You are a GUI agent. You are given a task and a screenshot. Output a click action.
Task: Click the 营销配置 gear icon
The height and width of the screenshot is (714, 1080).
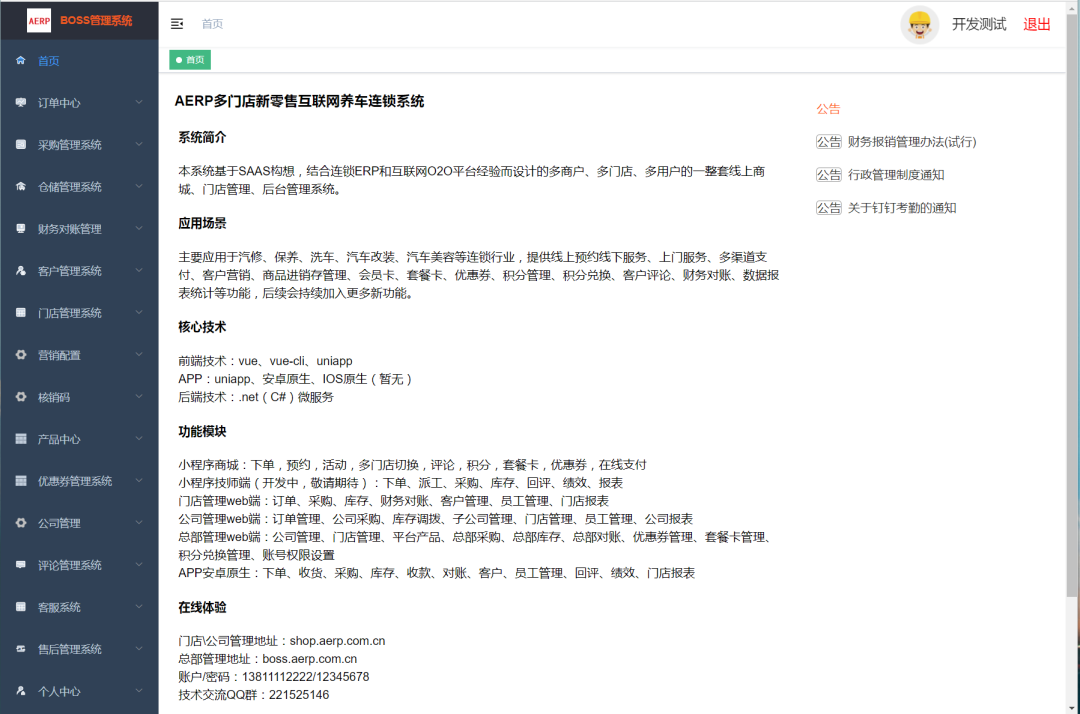(21, 354)
